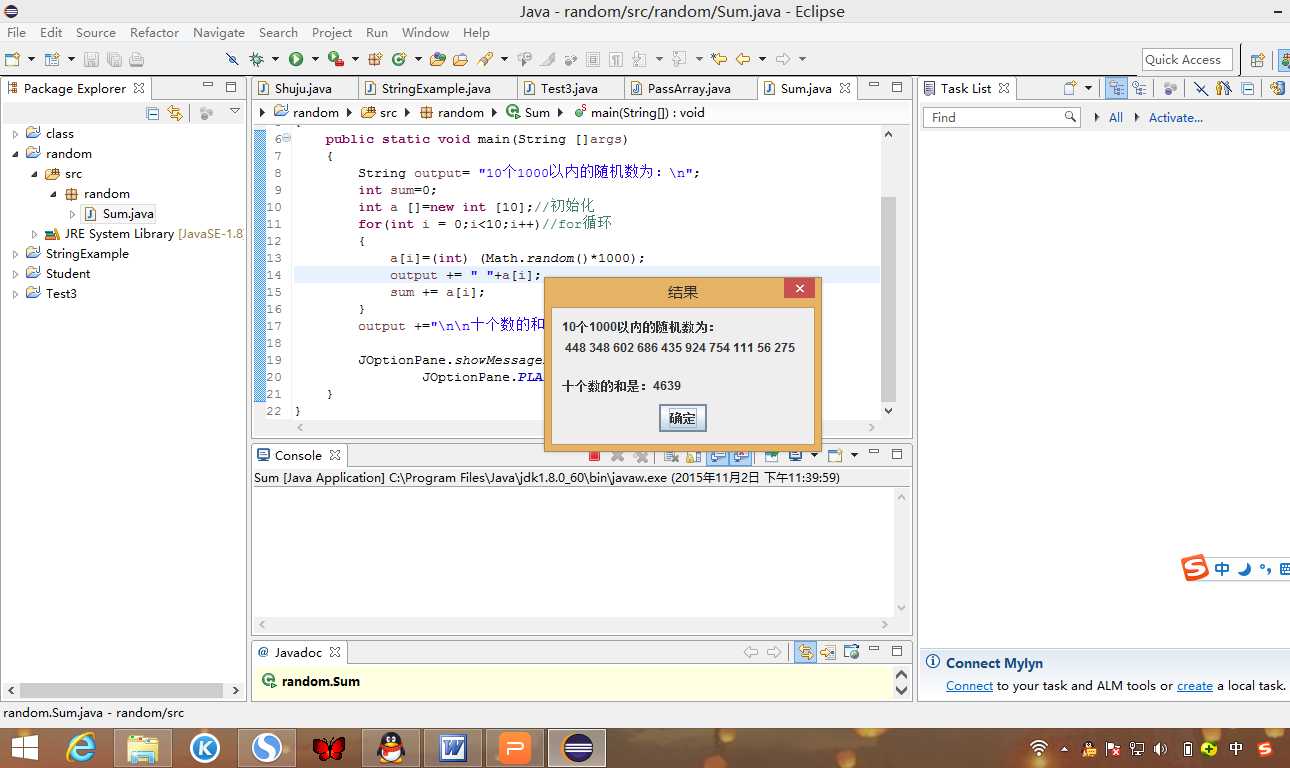Image resolution: width=1290 pixels, height=768 pixels.
Task: Click the Open Type toolbar icon
Action: pos(439,60)
